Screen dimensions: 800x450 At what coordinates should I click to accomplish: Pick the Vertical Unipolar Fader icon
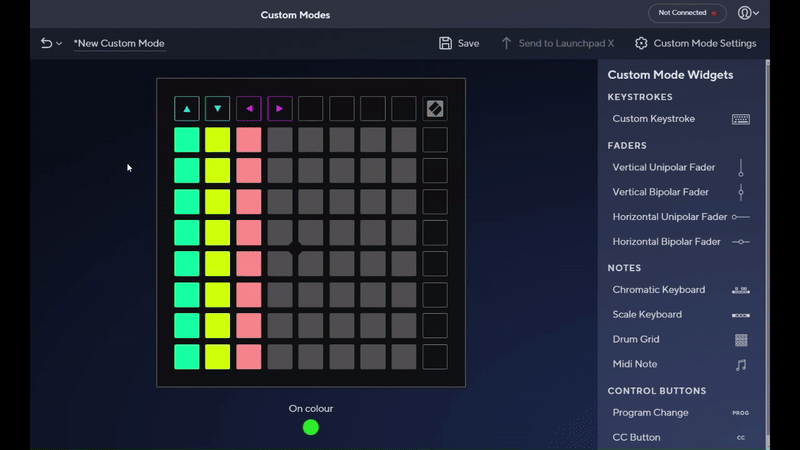(x=740, y=168)
